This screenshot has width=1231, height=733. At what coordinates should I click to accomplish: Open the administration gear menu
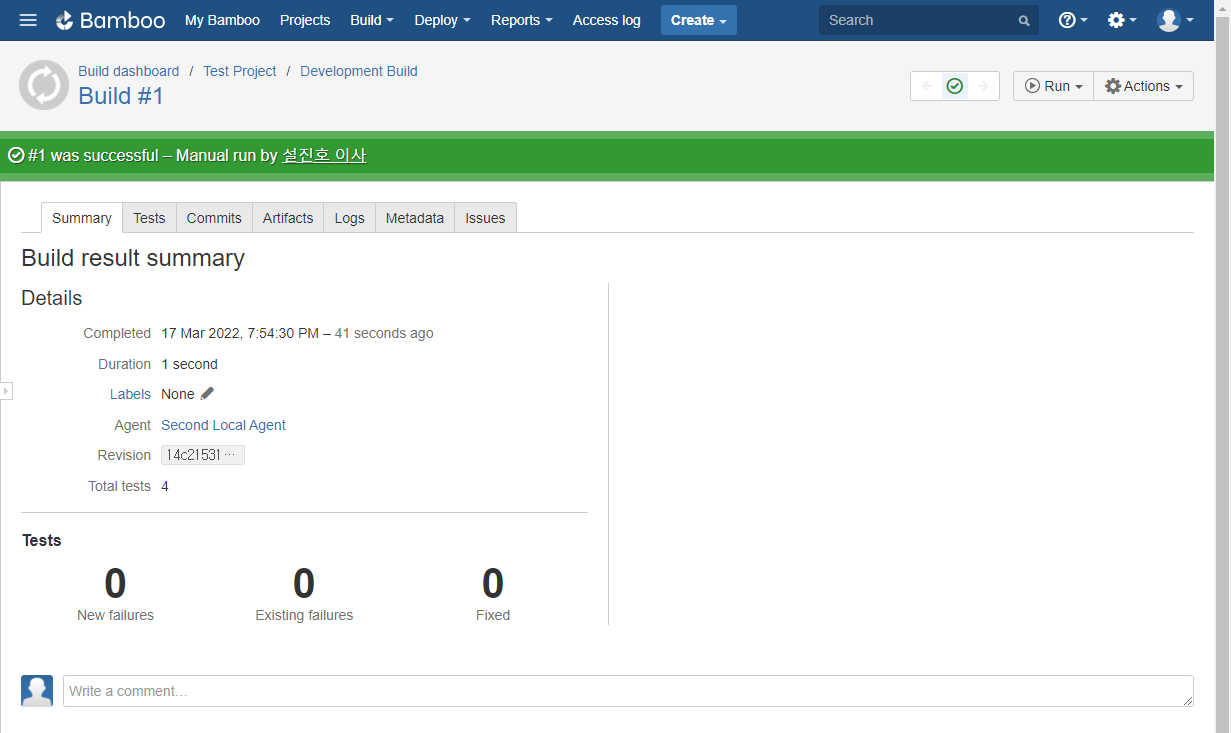tap(1121, 20)
